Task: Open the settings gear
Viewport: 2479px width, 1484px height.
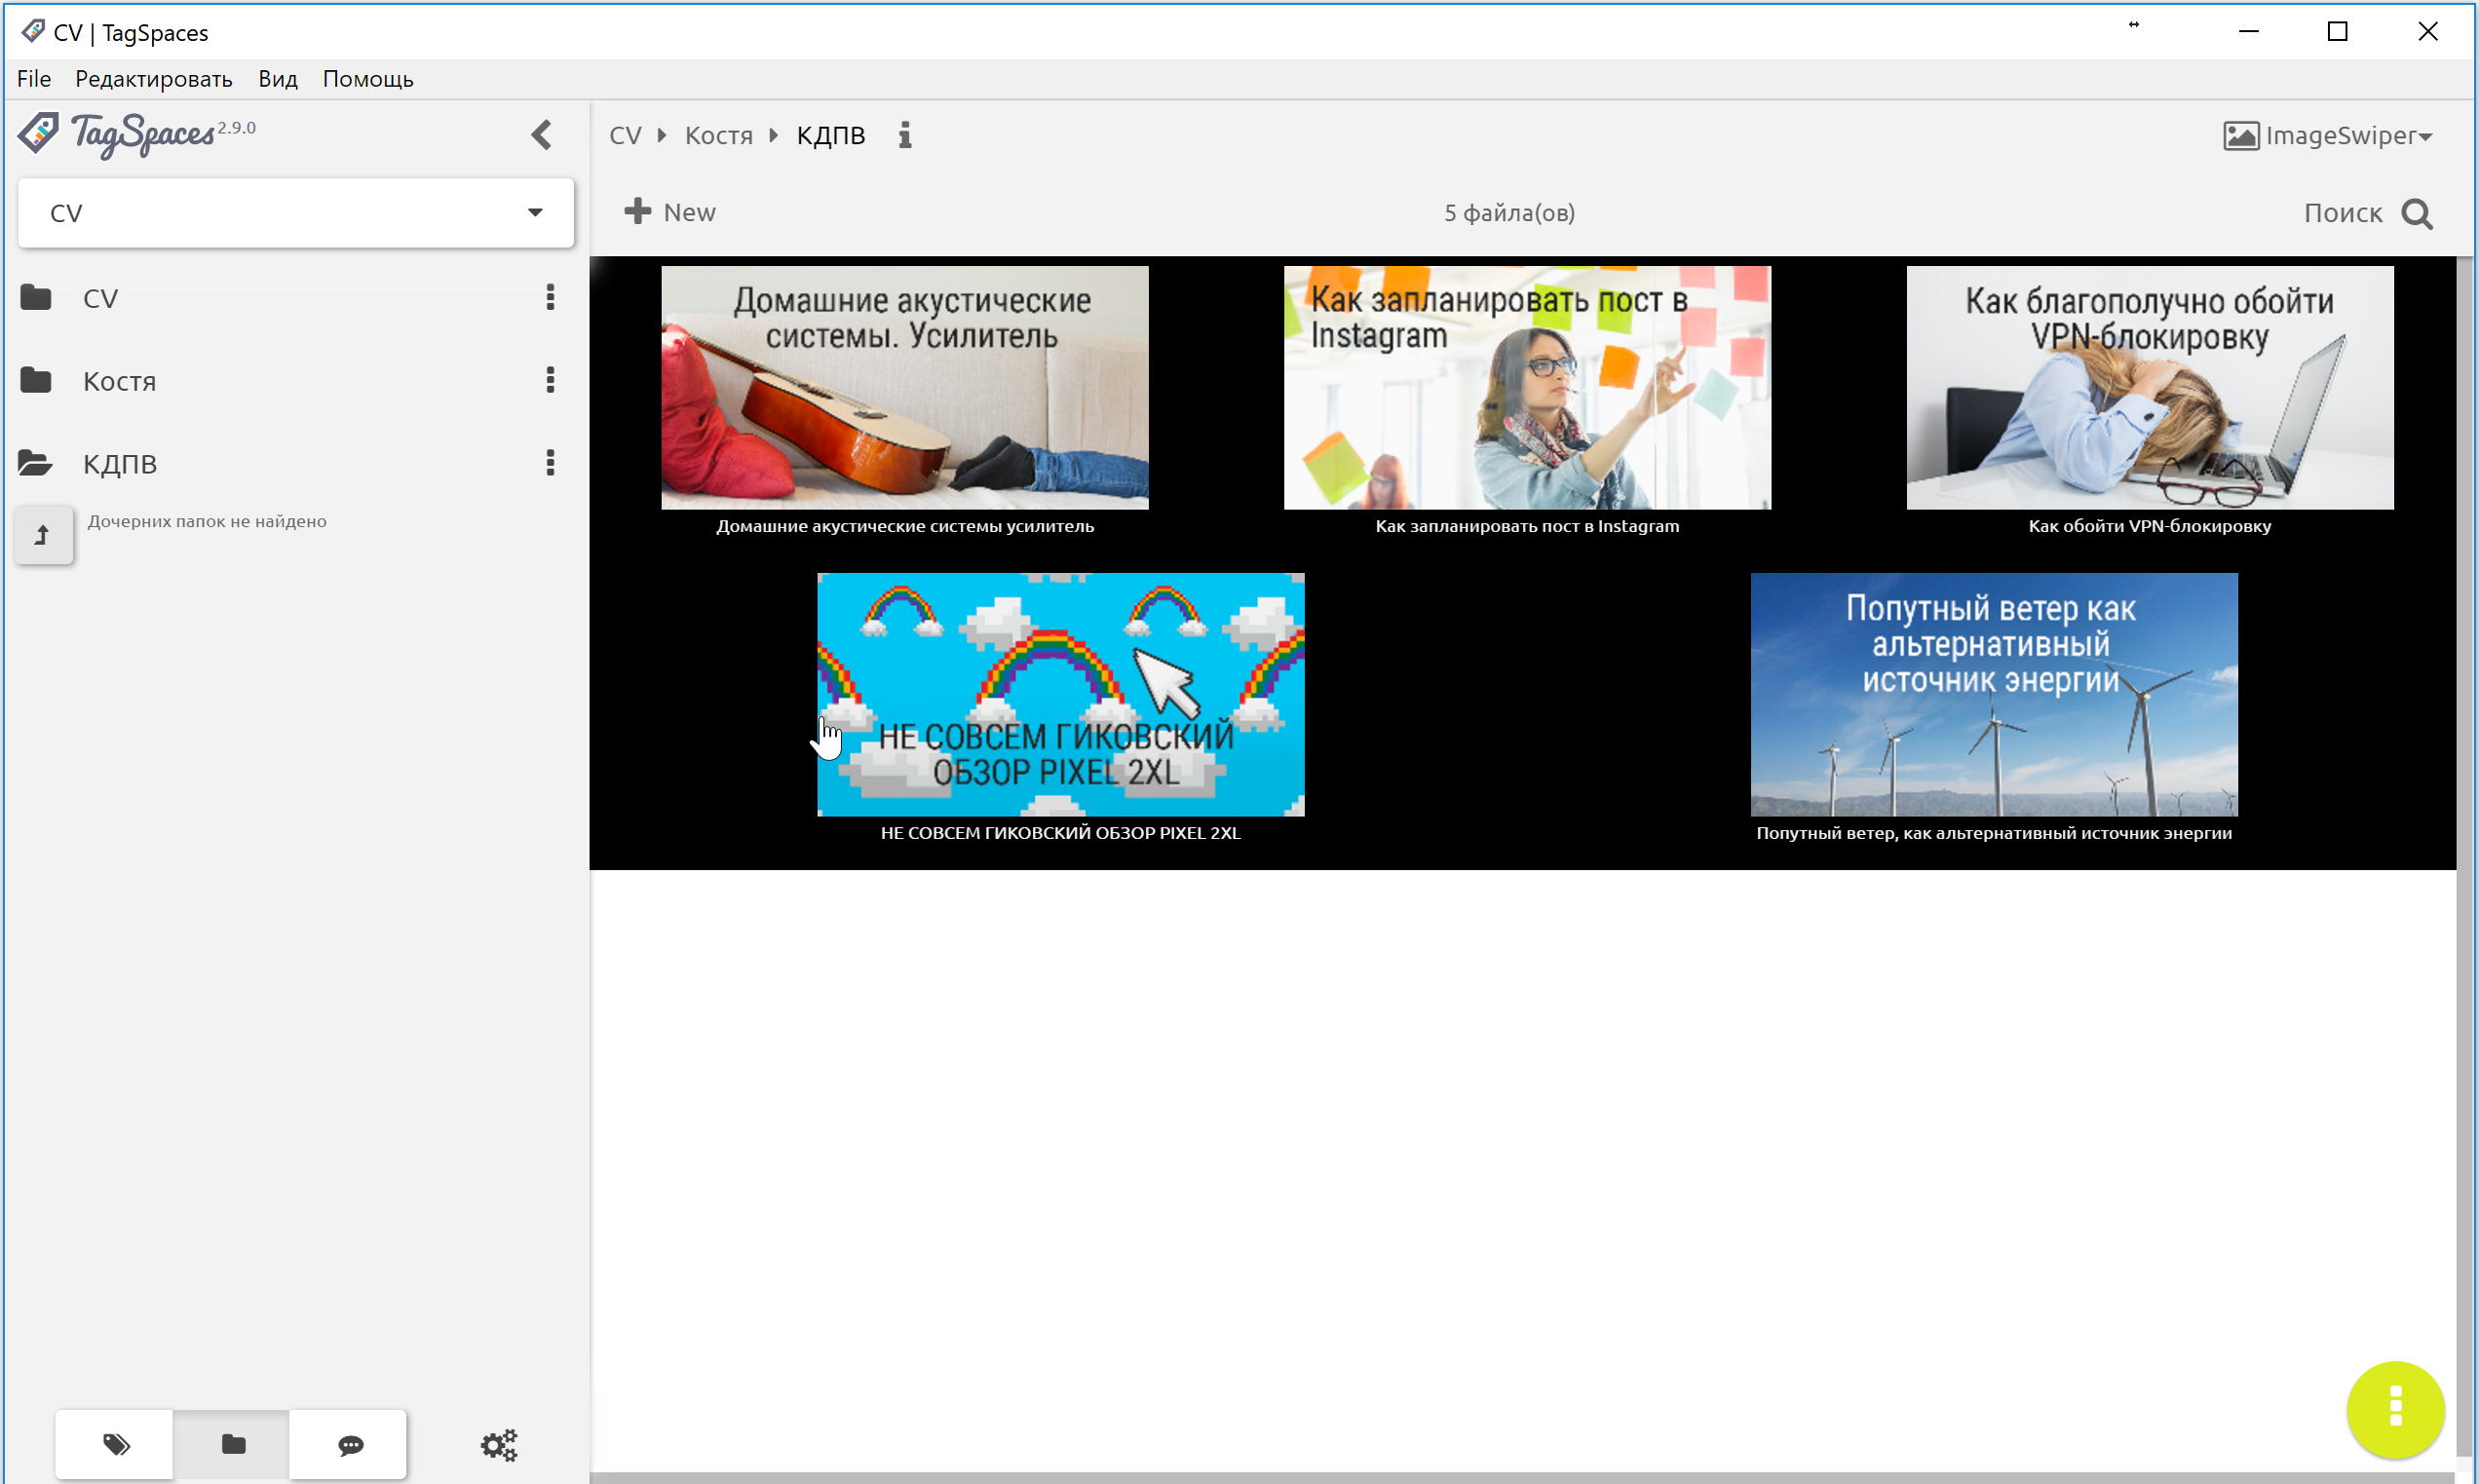Action: tap(499, 1445)
